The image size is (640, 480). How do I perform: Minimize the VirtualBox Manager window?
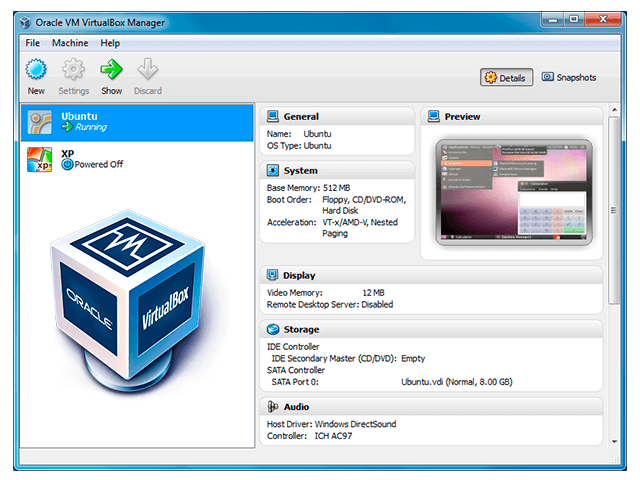[x=553, y=19]
